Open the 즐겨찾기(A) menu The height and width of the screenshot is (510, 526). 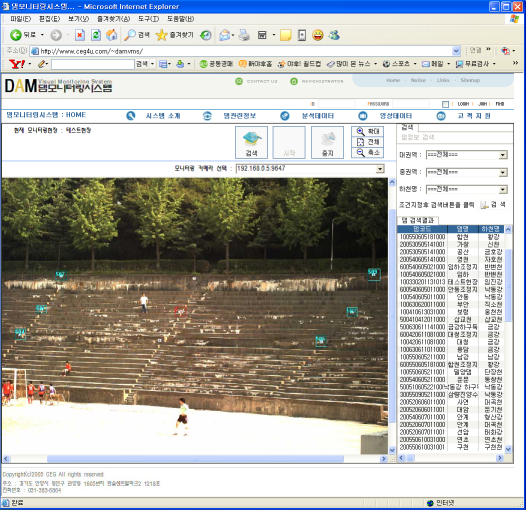113,19
